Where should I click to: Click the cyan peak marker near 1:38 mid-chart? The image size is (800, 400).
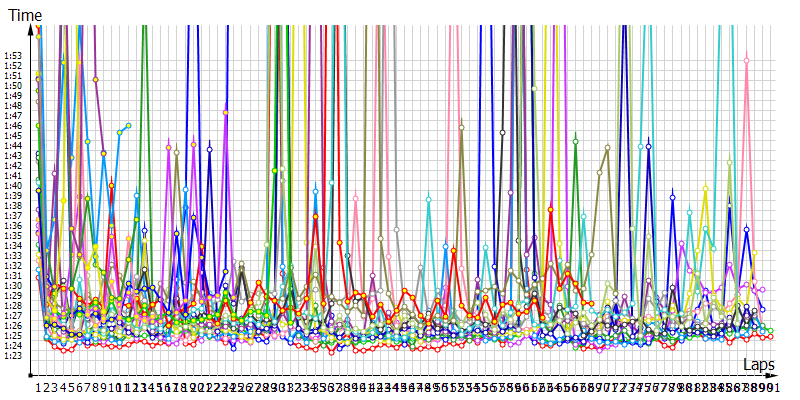[428, 200]
